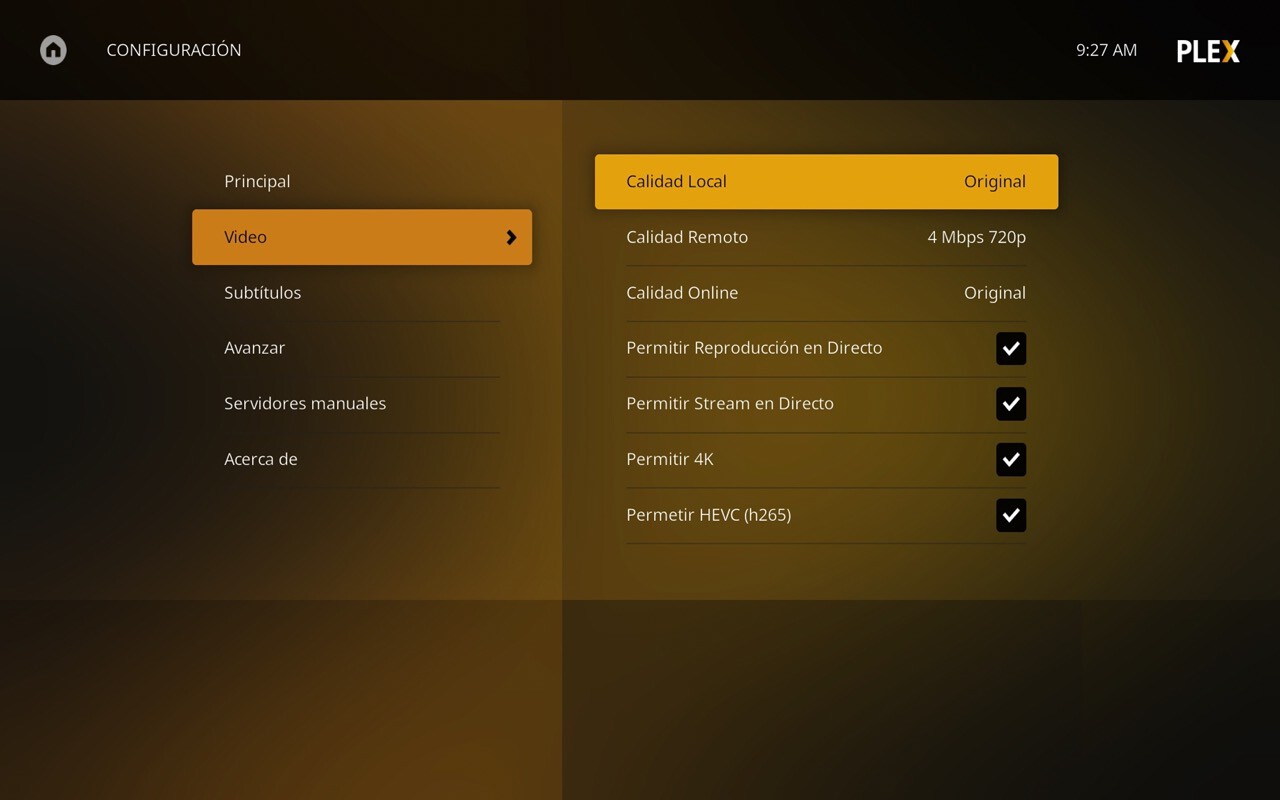Switch to the Subtítulos section
The height and width of the screenshot is (800, 1280).
click(x=262, y=292)
